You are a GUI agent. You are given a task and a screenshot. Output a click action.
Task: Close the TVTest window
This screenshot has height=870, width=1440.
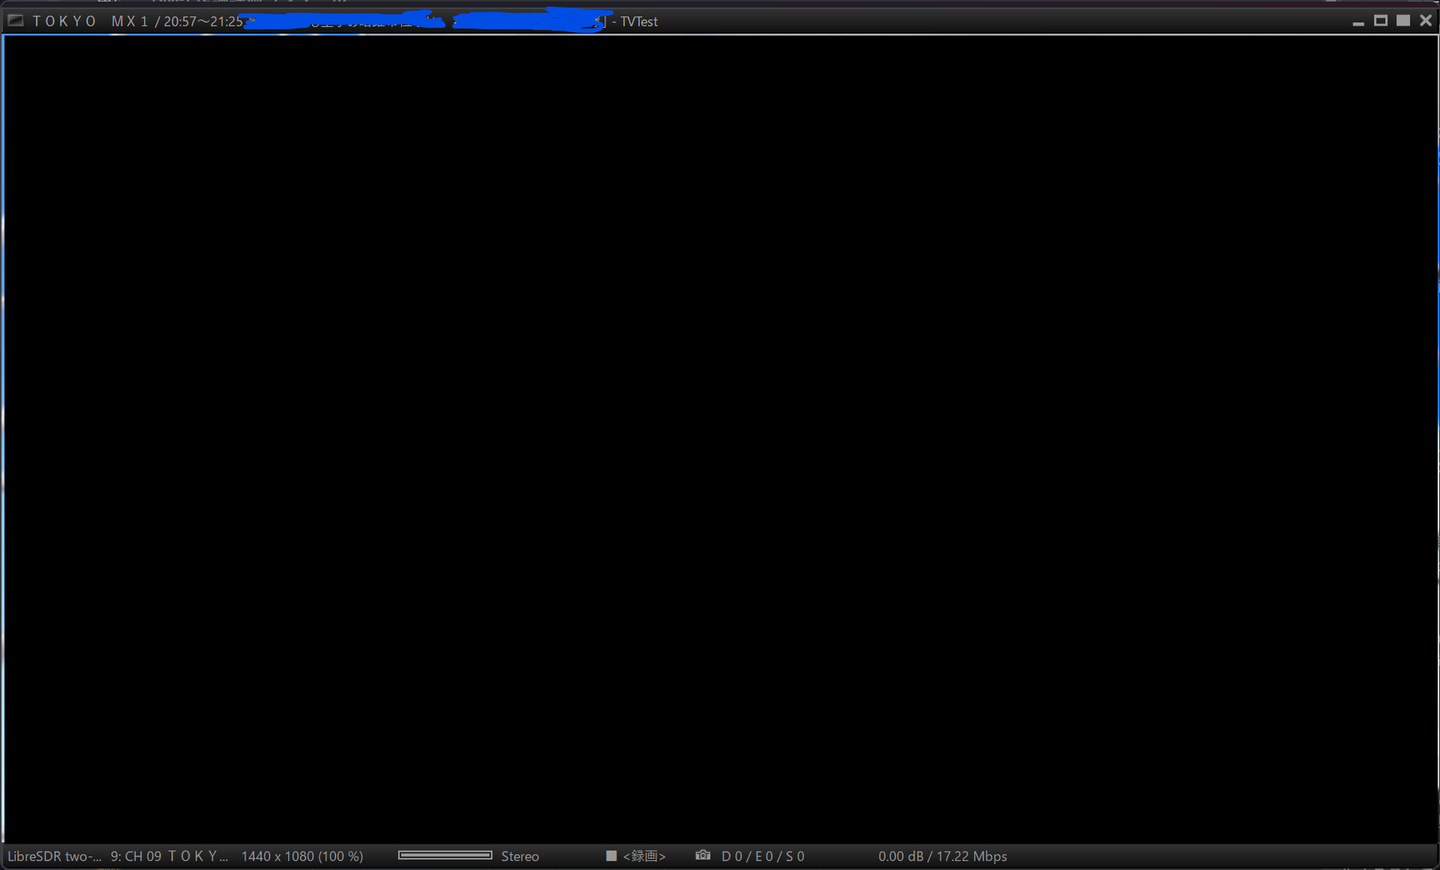coord(1426,20)
